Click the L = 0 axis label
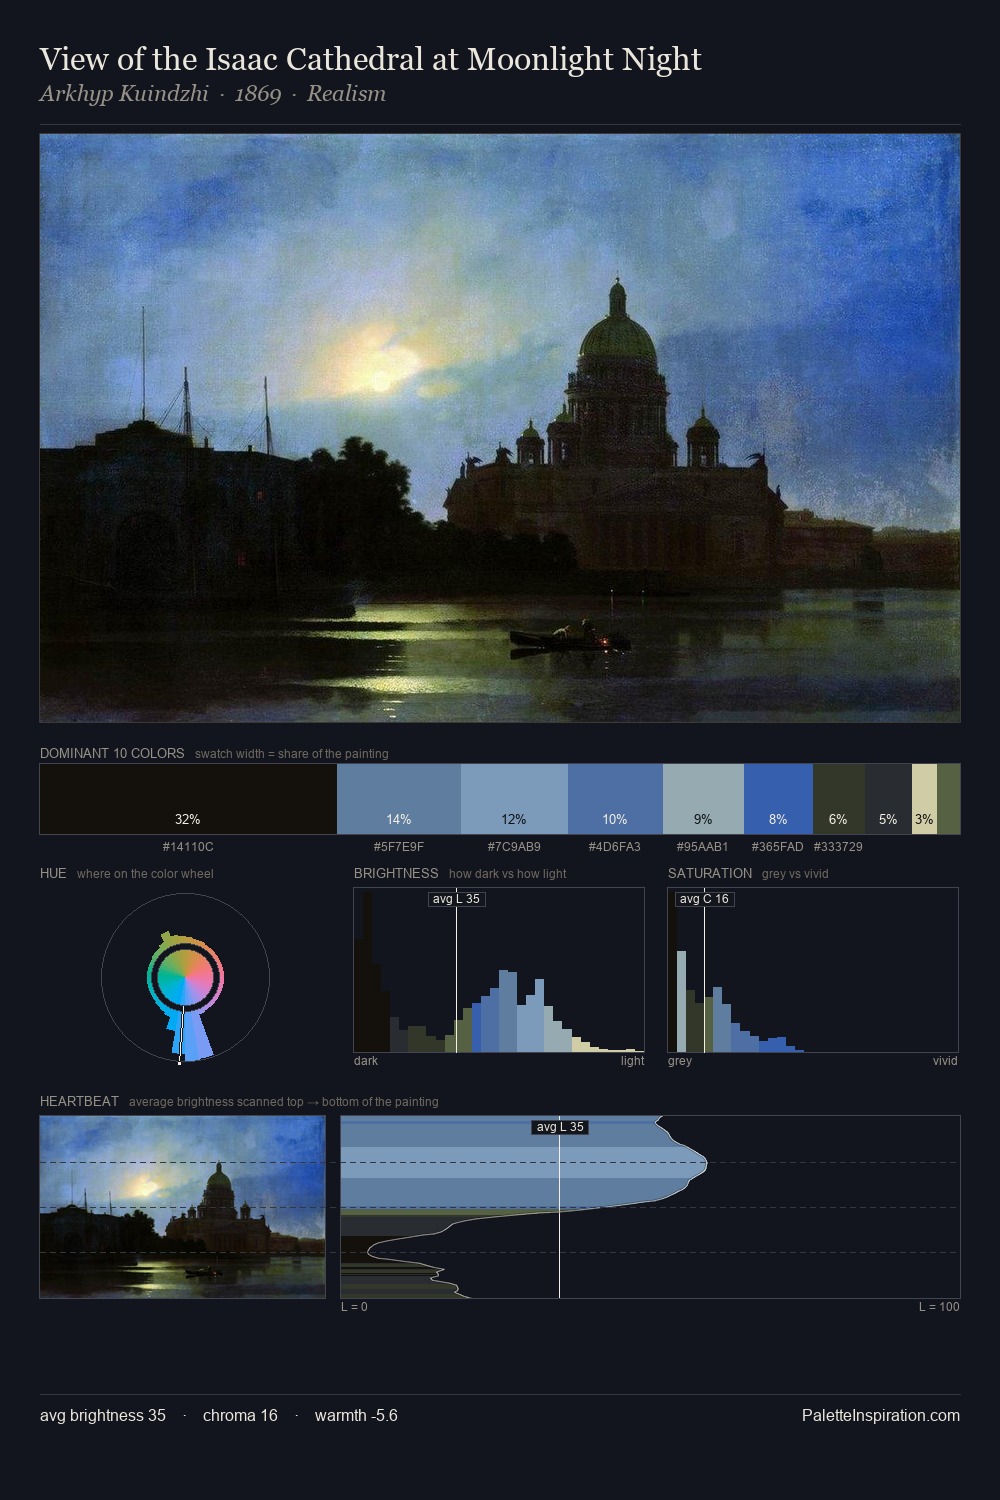The width and height of the screenshot is (1000, 1500). tap(354, 1307)
